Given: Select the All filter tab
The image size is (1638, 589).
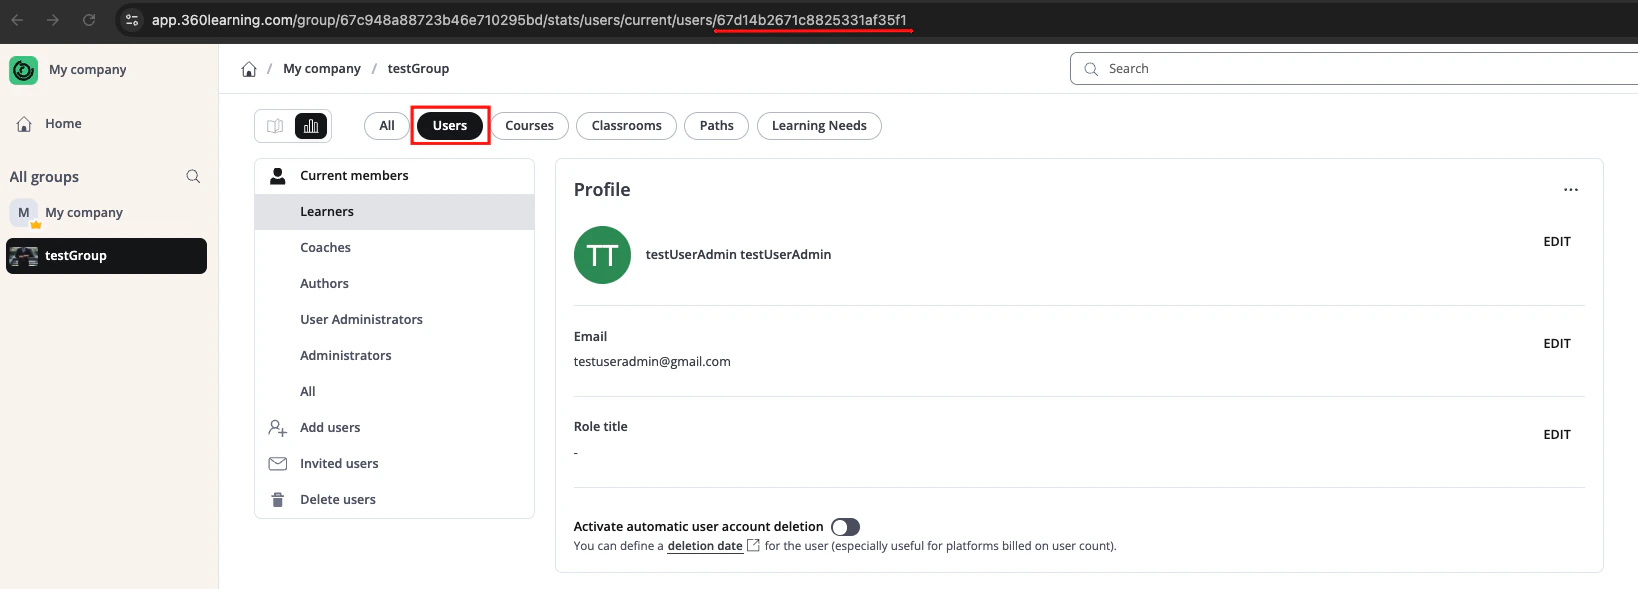Looking at the screenshot, I should point(387,126).
